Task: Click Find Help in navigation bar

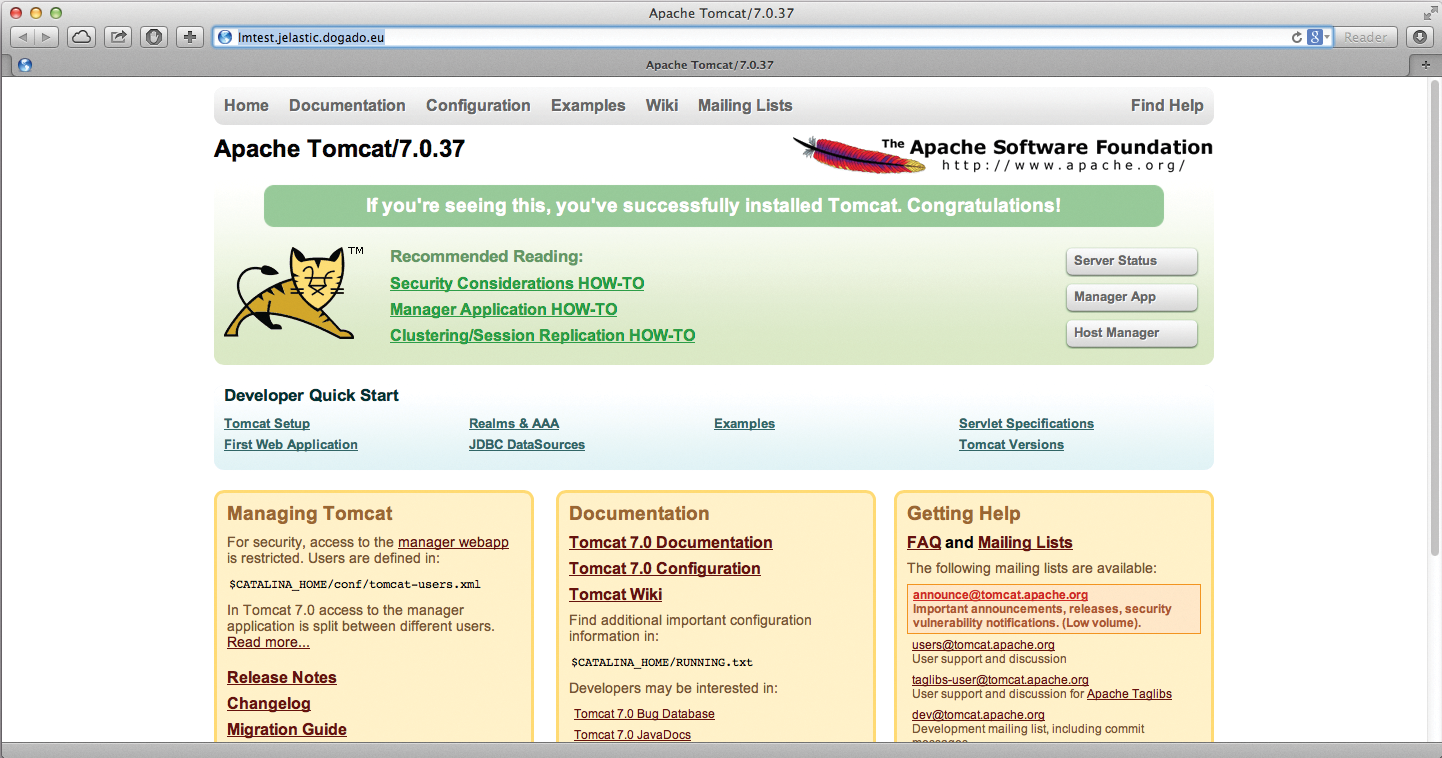Action: (1167, 105)
